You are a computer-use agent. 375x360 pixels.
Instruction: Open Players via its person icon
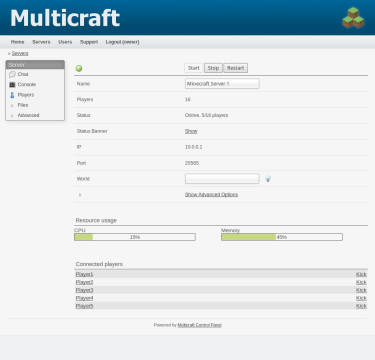[x=12, y=95]
